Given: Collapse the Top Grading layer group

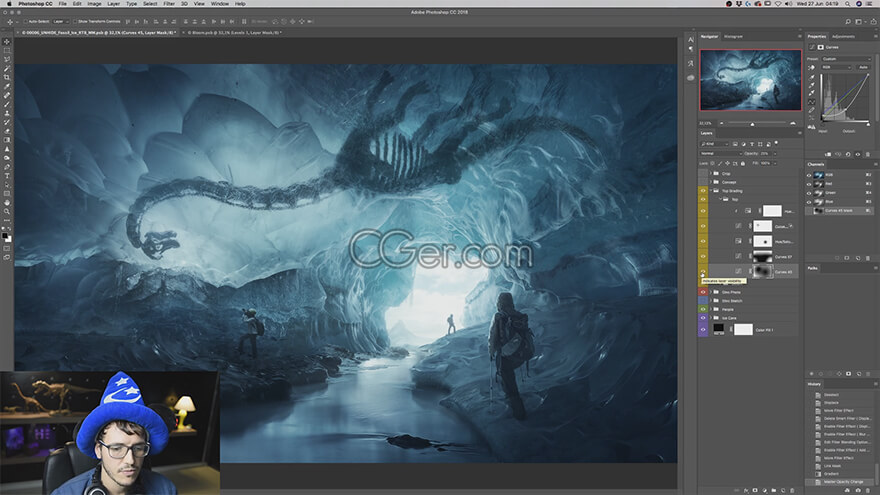Looking at the screenshot, I should pos(711,191).
